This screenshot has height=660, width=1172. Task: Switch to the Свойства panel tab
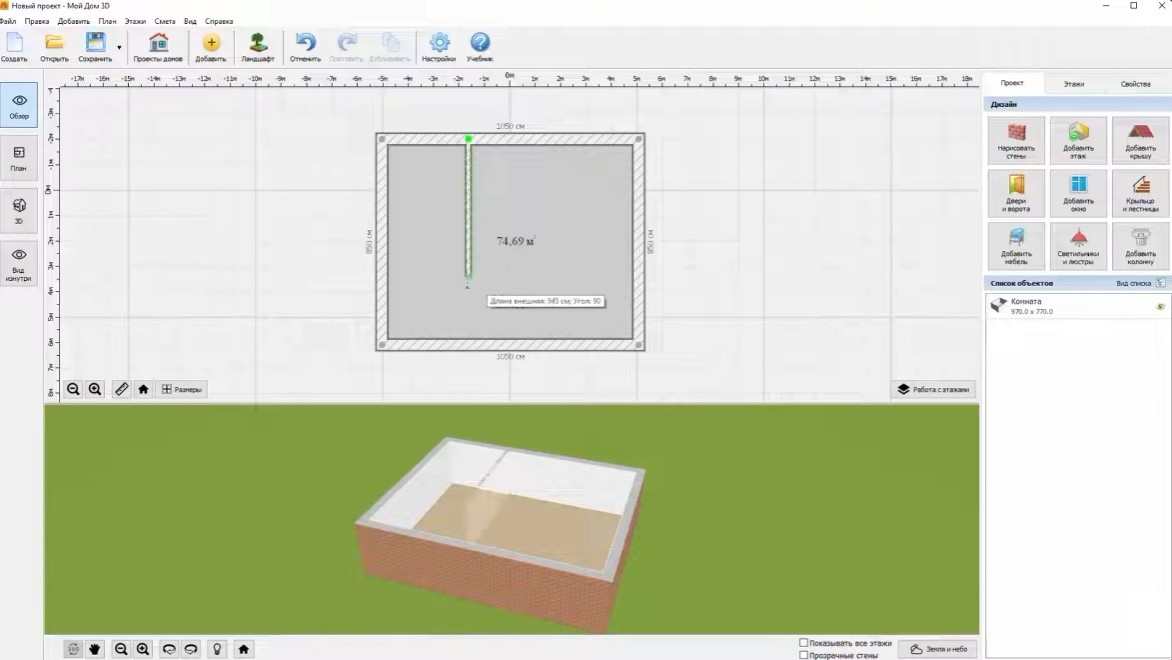[x=1135, y=84]
